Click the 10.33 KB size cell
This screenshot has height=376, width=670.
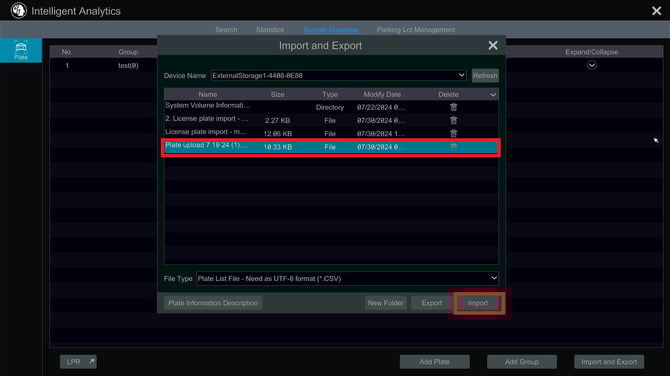pos(277,147)
